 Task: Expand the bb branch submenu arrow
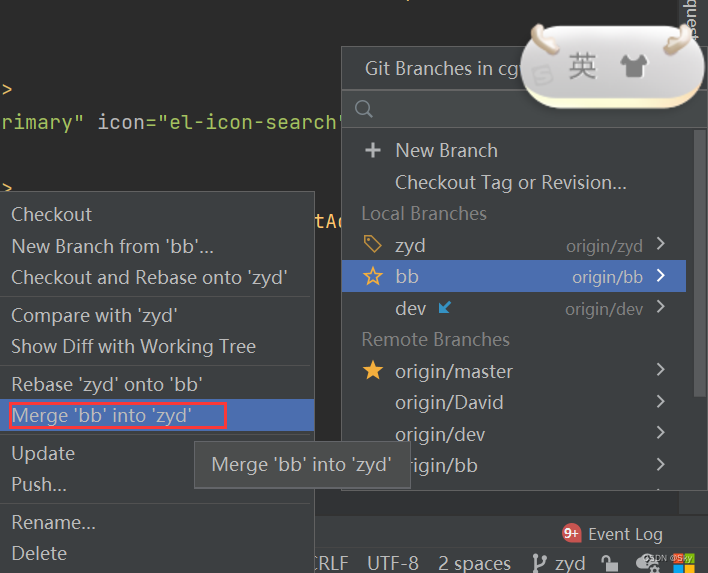(661, 275)
